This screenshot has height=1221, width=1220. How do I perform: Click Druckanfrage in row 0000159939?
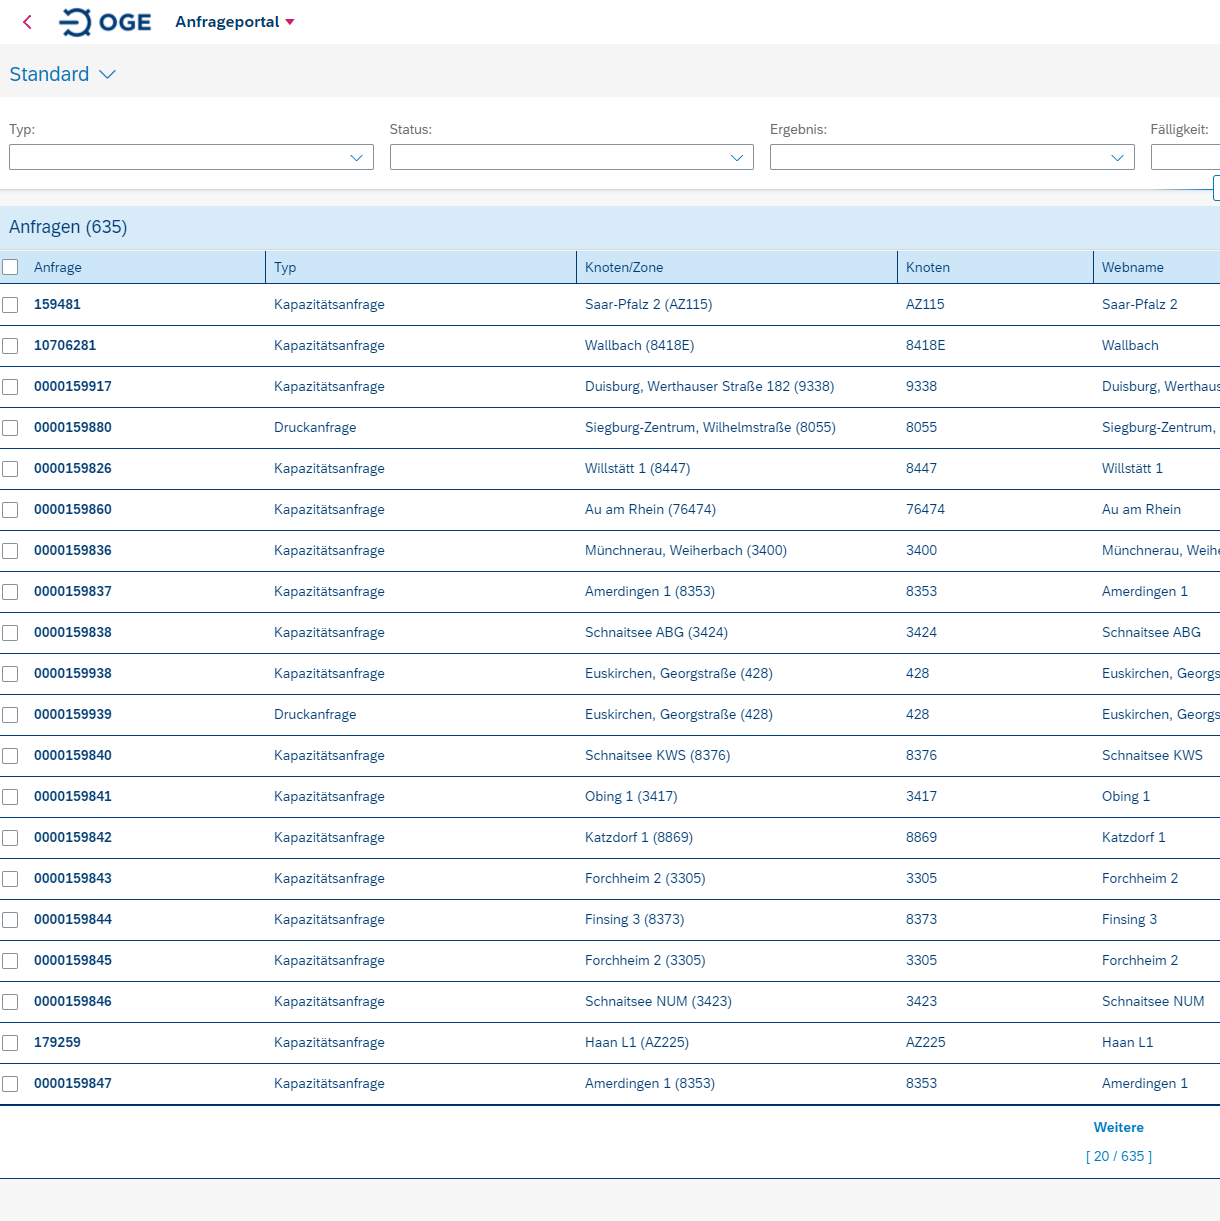click(x=315, y=714)
